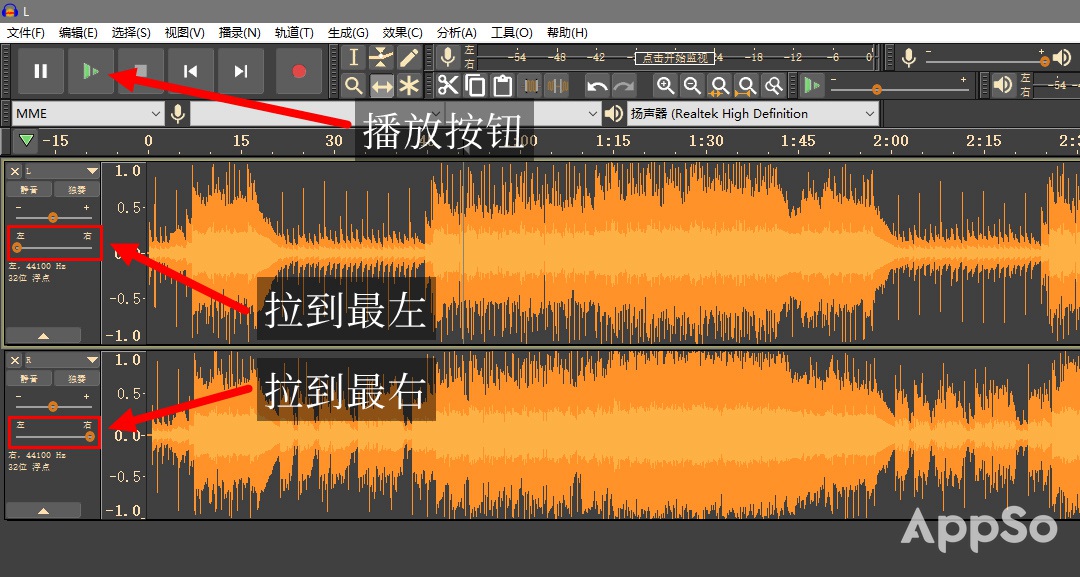1080x577 pixels.
Task: Click the gain slider on the L track
Action: coord(52,217)
